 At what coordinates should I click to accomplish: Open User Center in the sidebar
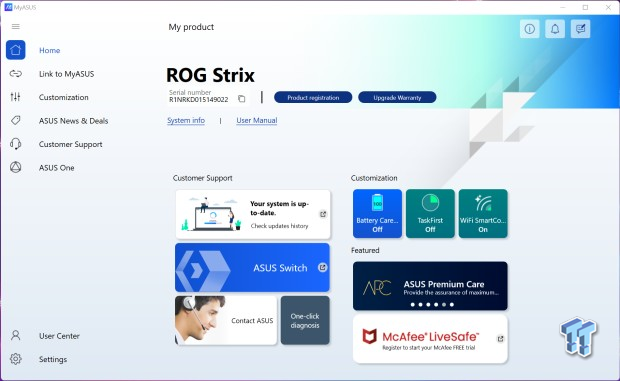59,336
